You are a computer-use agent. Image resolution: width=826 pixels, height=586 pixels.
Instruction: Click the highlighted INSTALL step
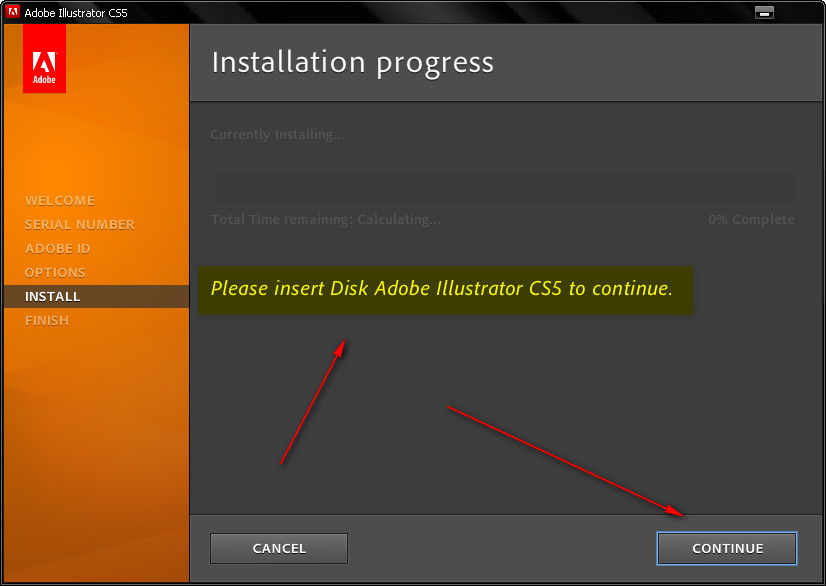[x=53, y=296]
